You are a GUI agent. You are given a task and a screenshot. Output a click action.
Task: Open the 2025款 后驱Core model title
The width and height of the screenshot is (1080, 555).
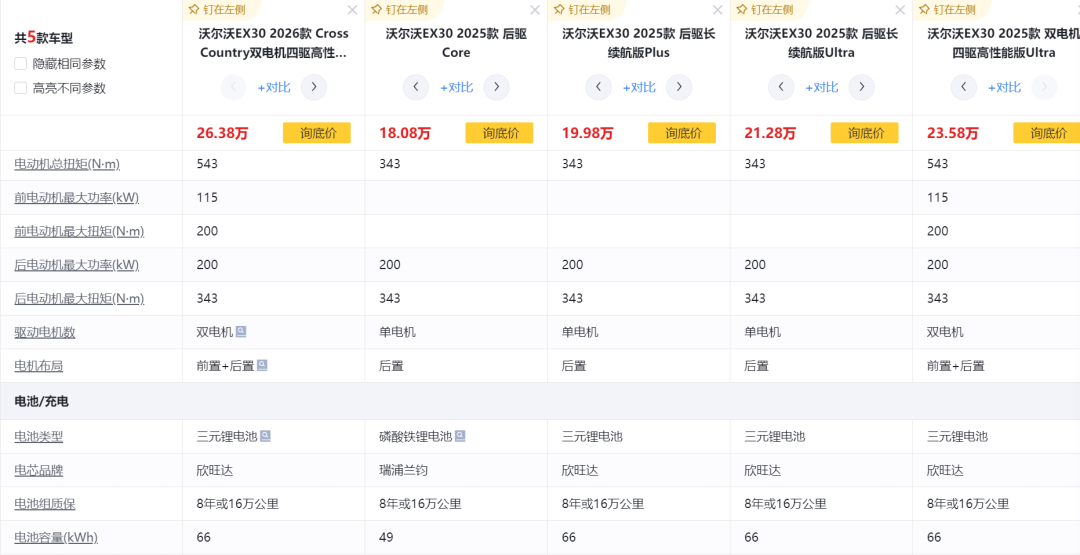tap(456, 43)
